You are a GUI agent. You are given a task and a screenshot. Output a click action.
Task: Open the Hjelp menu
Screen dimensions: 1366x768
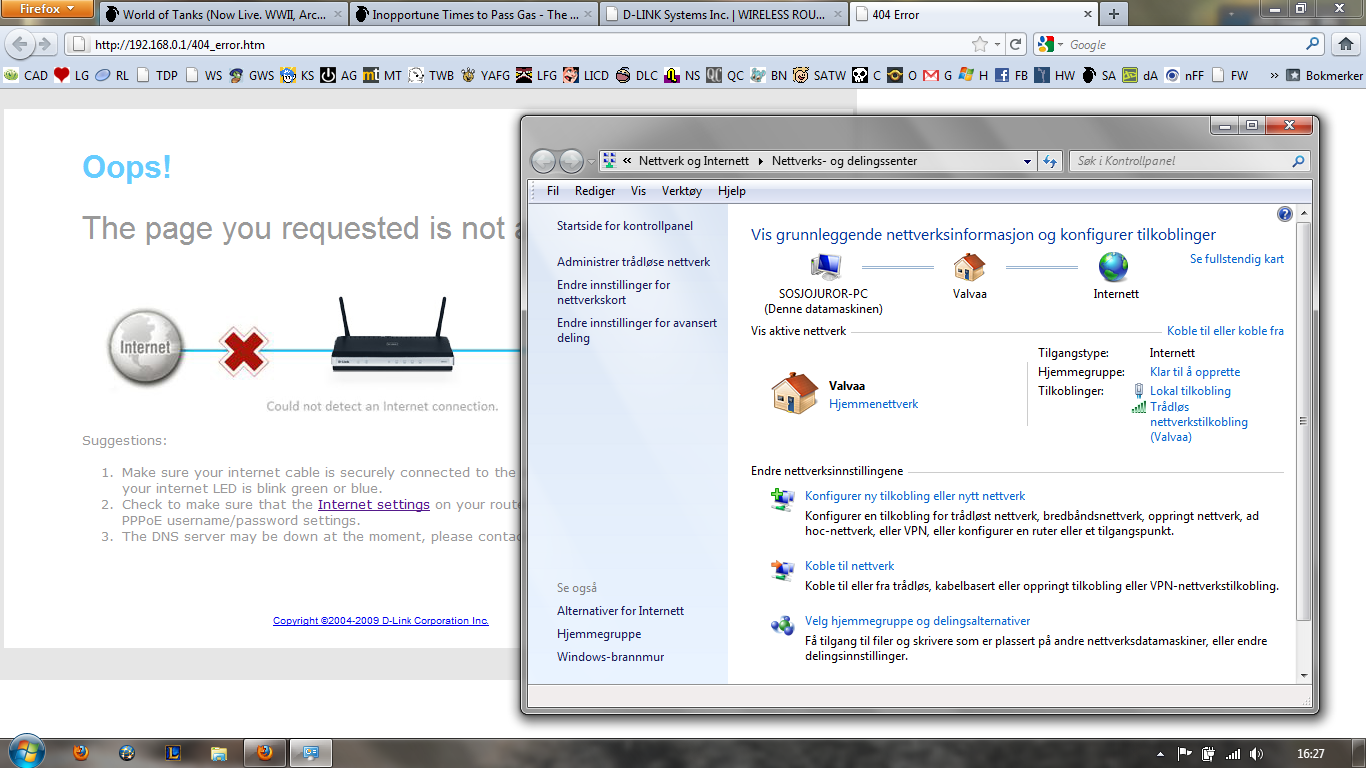pos(732,191)
